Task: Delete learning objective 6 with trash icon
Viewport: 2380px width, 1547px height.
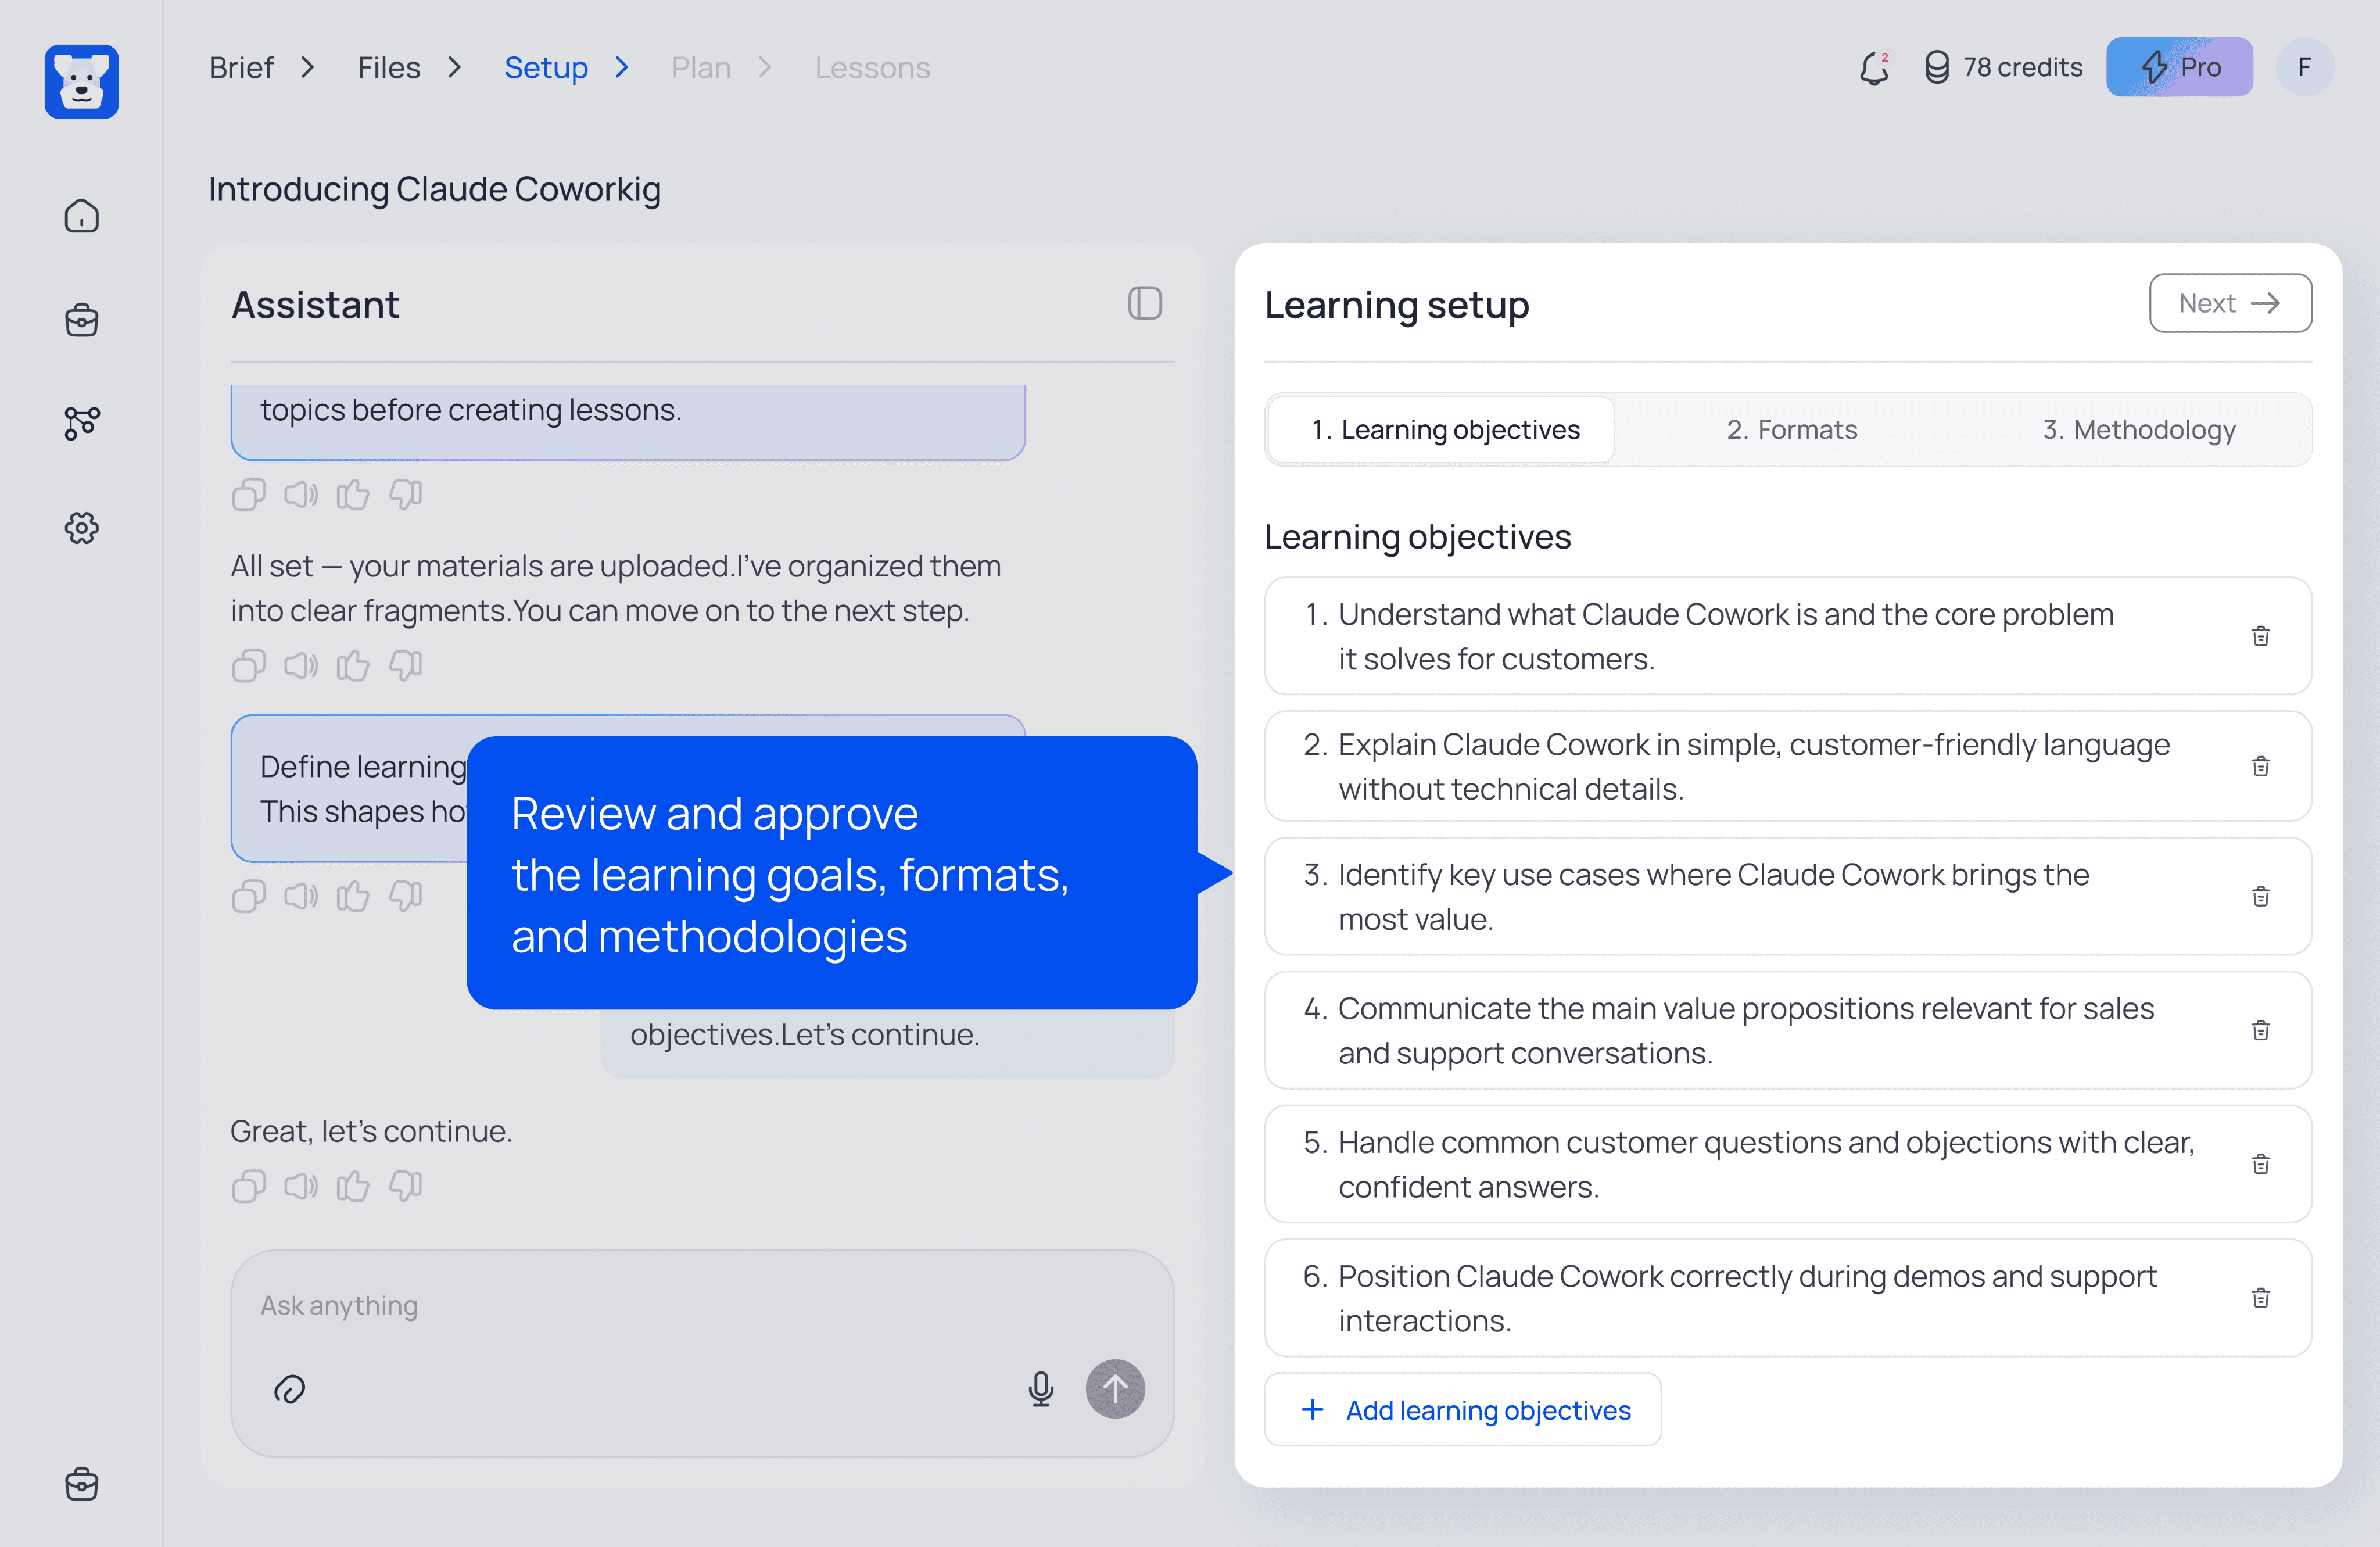Action: click(2260, 1297)
